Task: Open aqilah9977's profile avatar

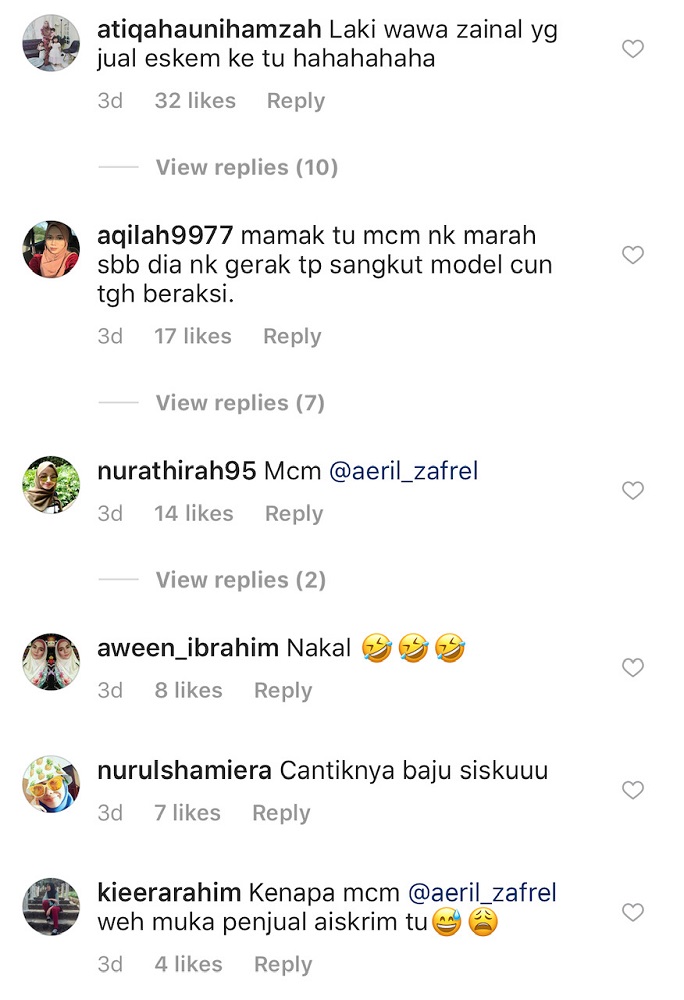Action: coord(51,249)
